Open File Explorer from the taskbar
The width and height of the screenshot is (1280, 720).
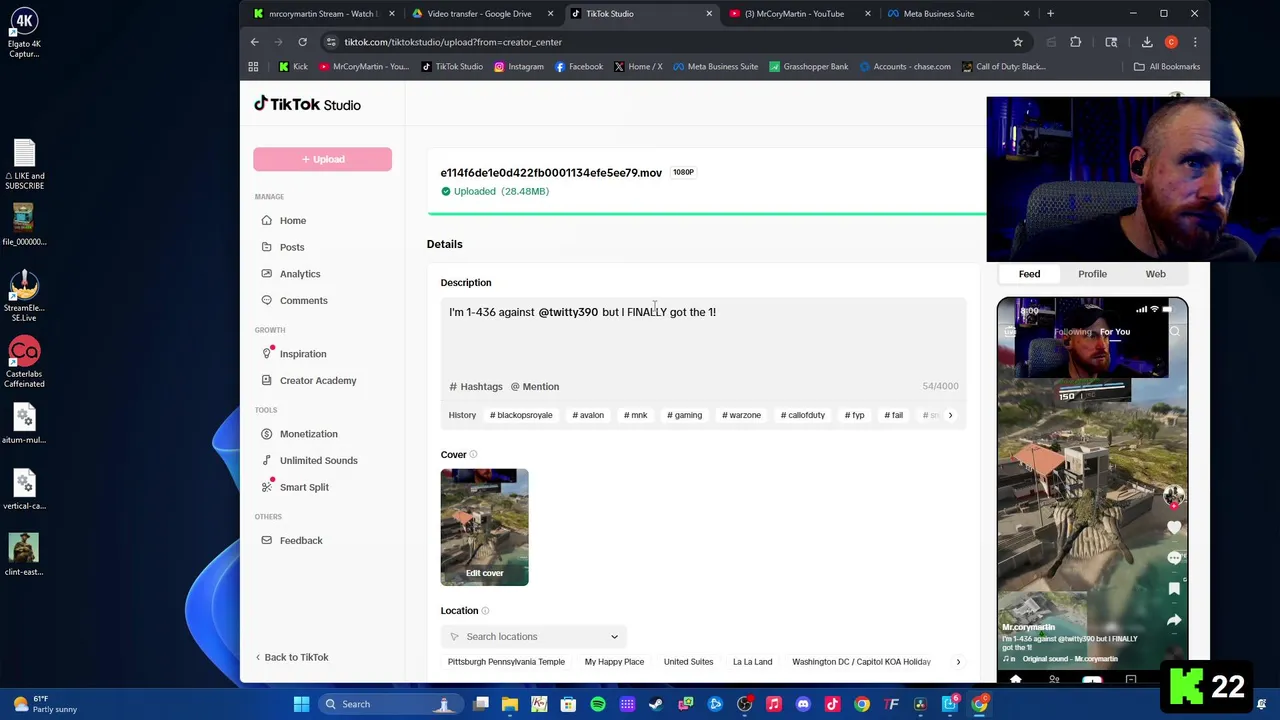click(x=510, y=704)
